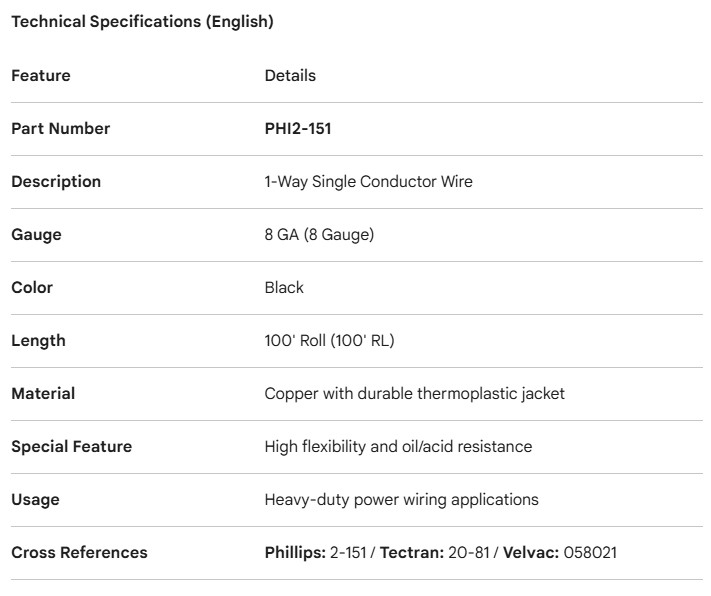Select the Part Number row label
The width and height of the screenshot is (711, 596).
tap(61, 129)
